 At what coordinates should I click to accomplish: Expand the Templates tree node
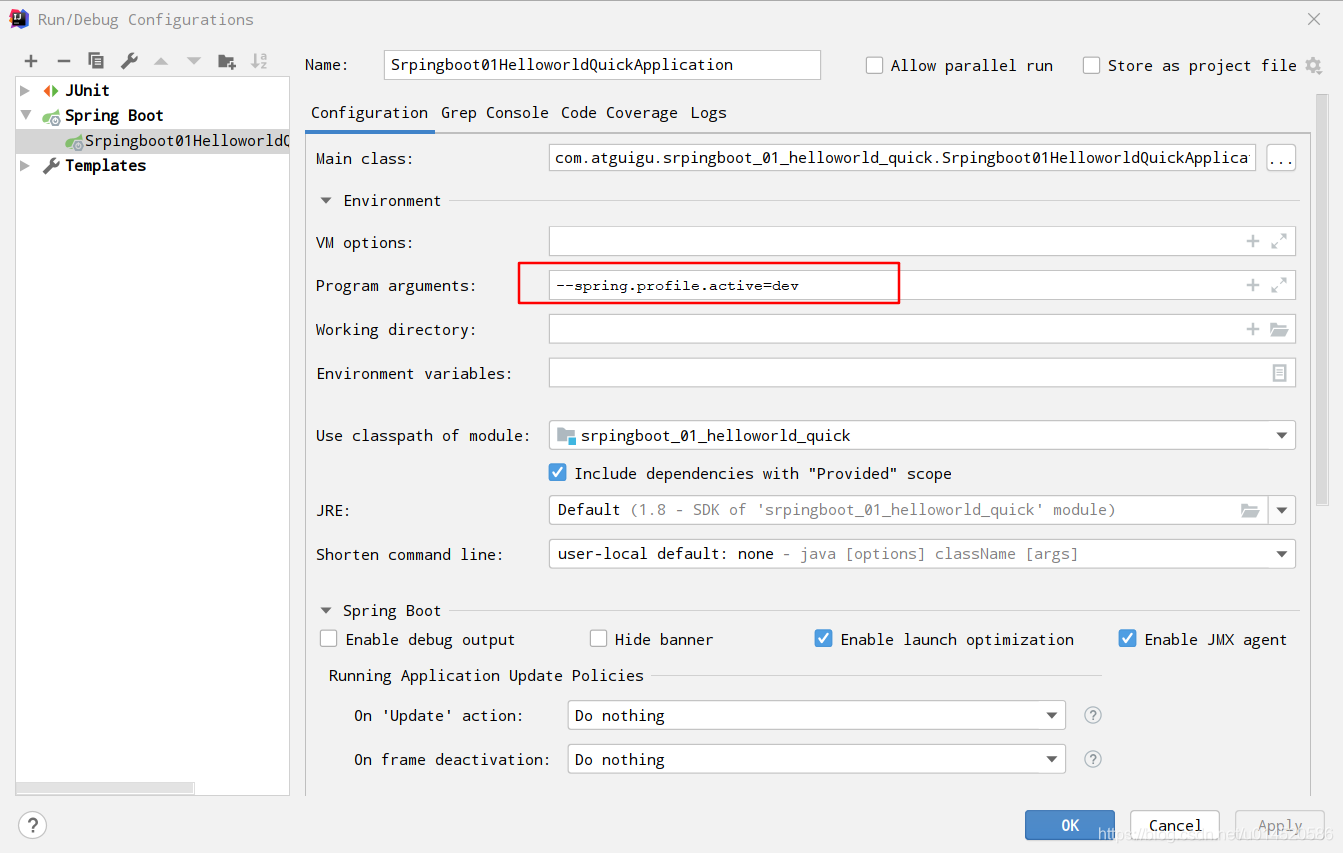(x=25, y=166)
